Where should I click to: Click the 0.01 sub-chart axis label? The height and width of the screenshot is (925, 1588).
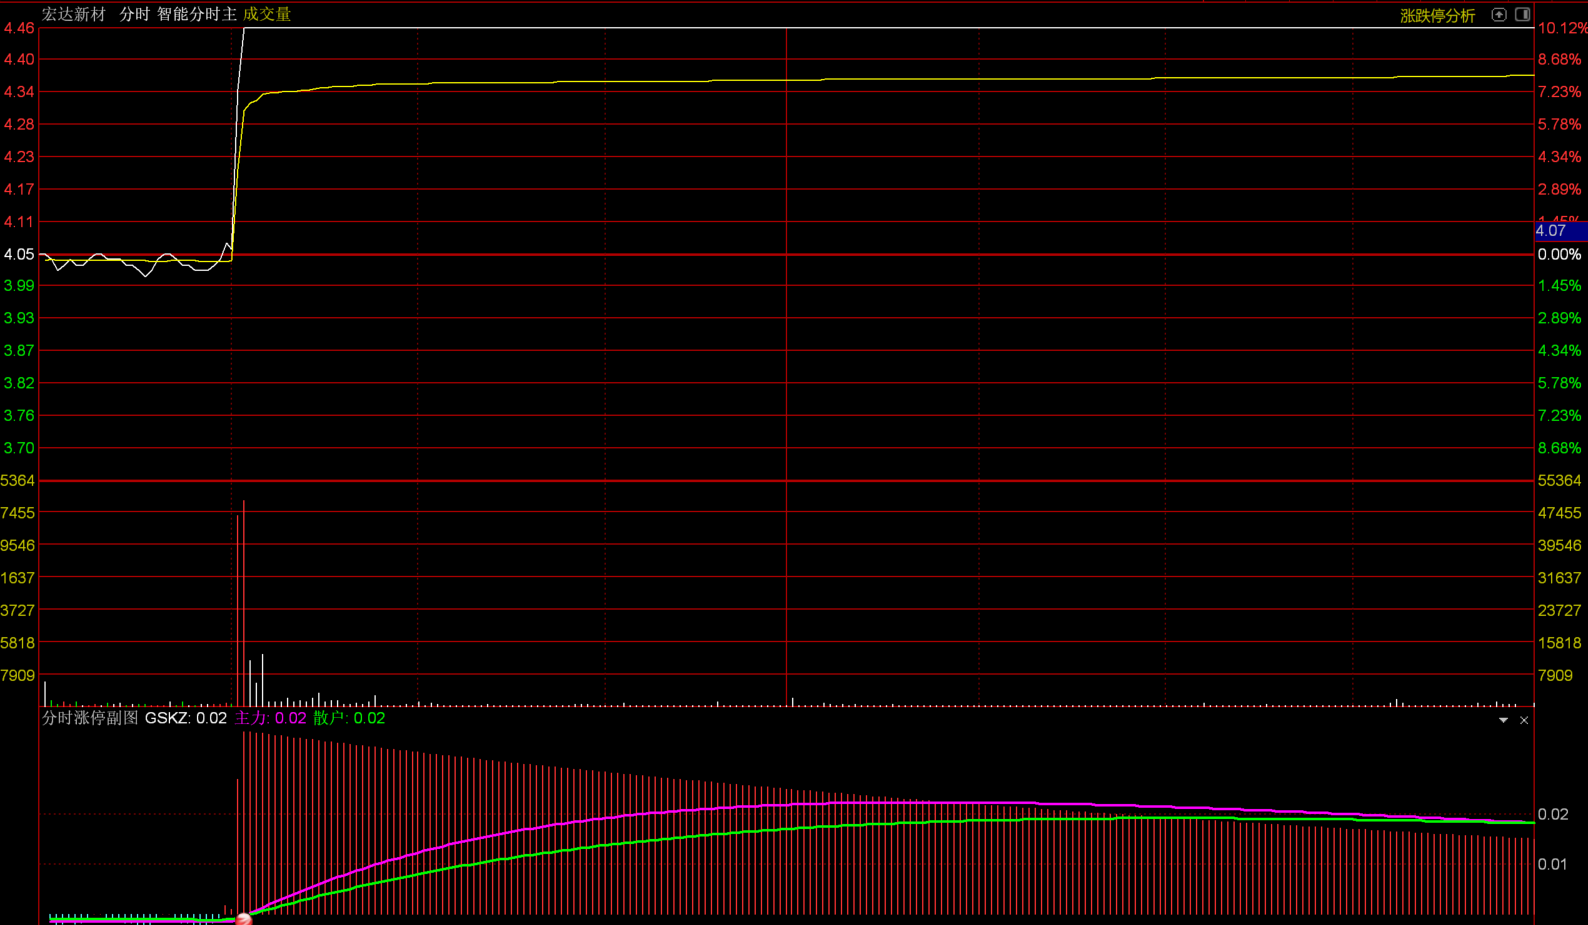tap(1553, 864)
